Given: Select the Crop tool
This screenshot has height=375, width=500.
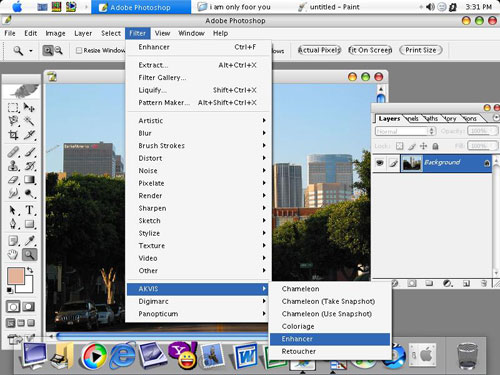Looking at the screenshot, I should point(13,135).
